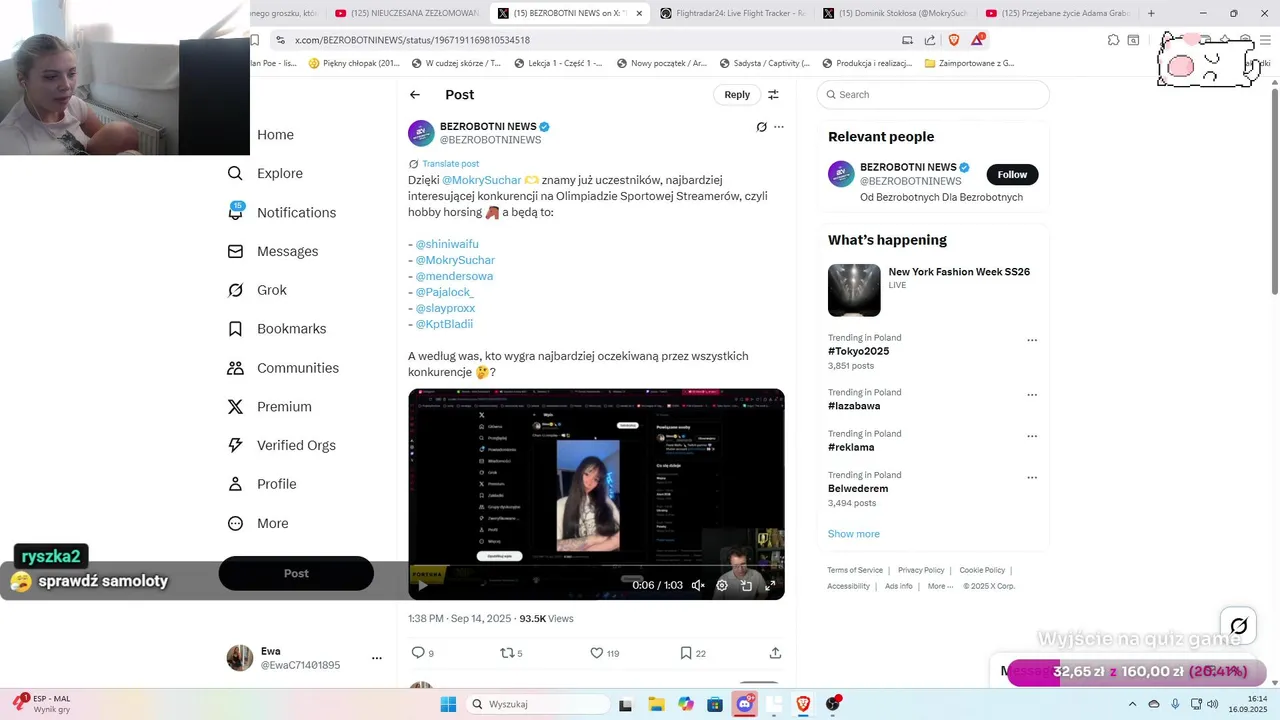Open Verified Orgs in the sidebar

pyautogui.click(x=281, y=445)
